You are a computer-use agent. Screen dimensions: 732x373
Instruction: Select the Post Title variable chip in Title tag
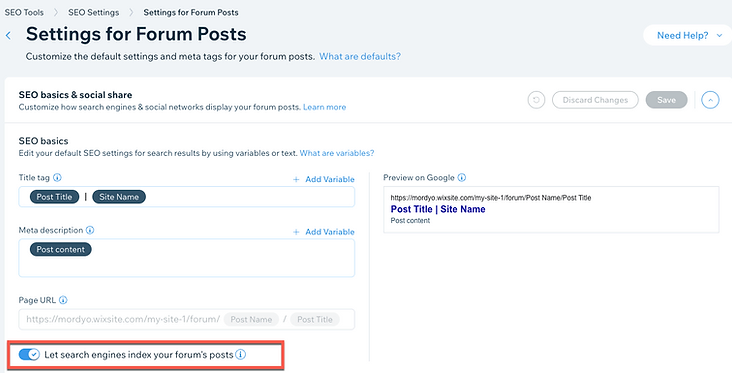(x=55, y=197)
